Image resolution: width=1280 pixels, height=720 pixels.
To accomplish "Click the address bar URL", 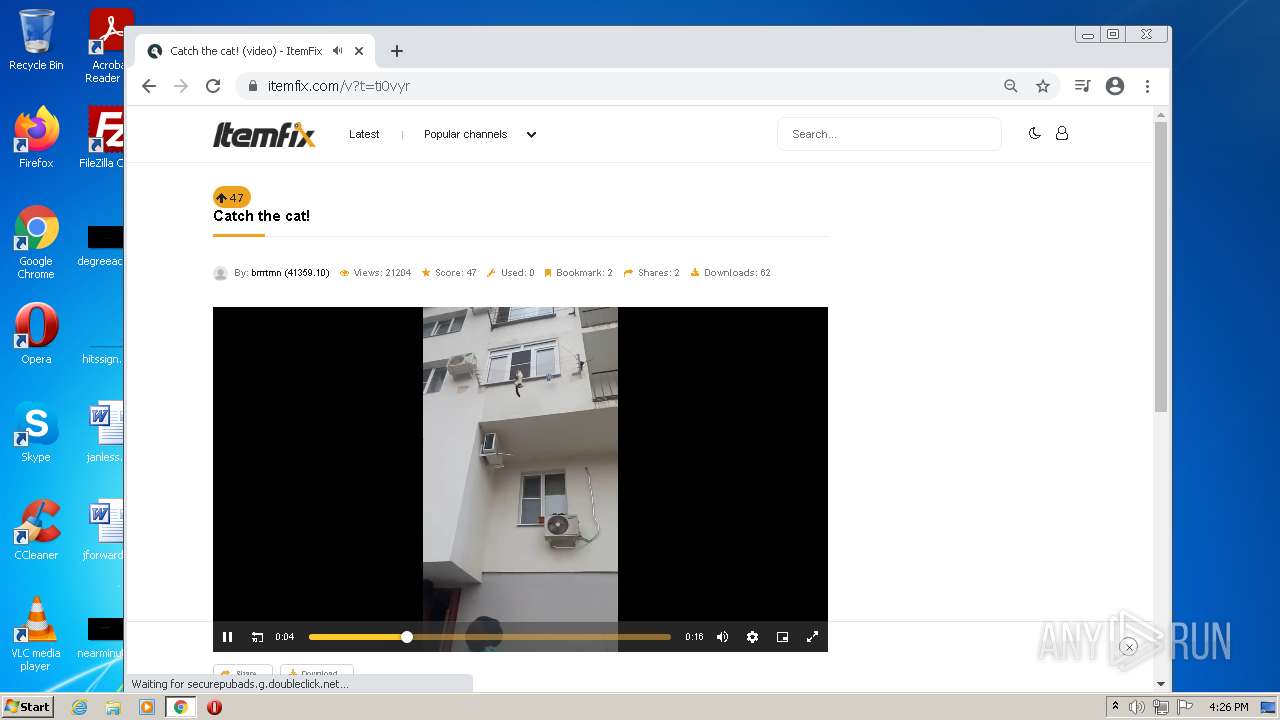I will coord(339,86).
